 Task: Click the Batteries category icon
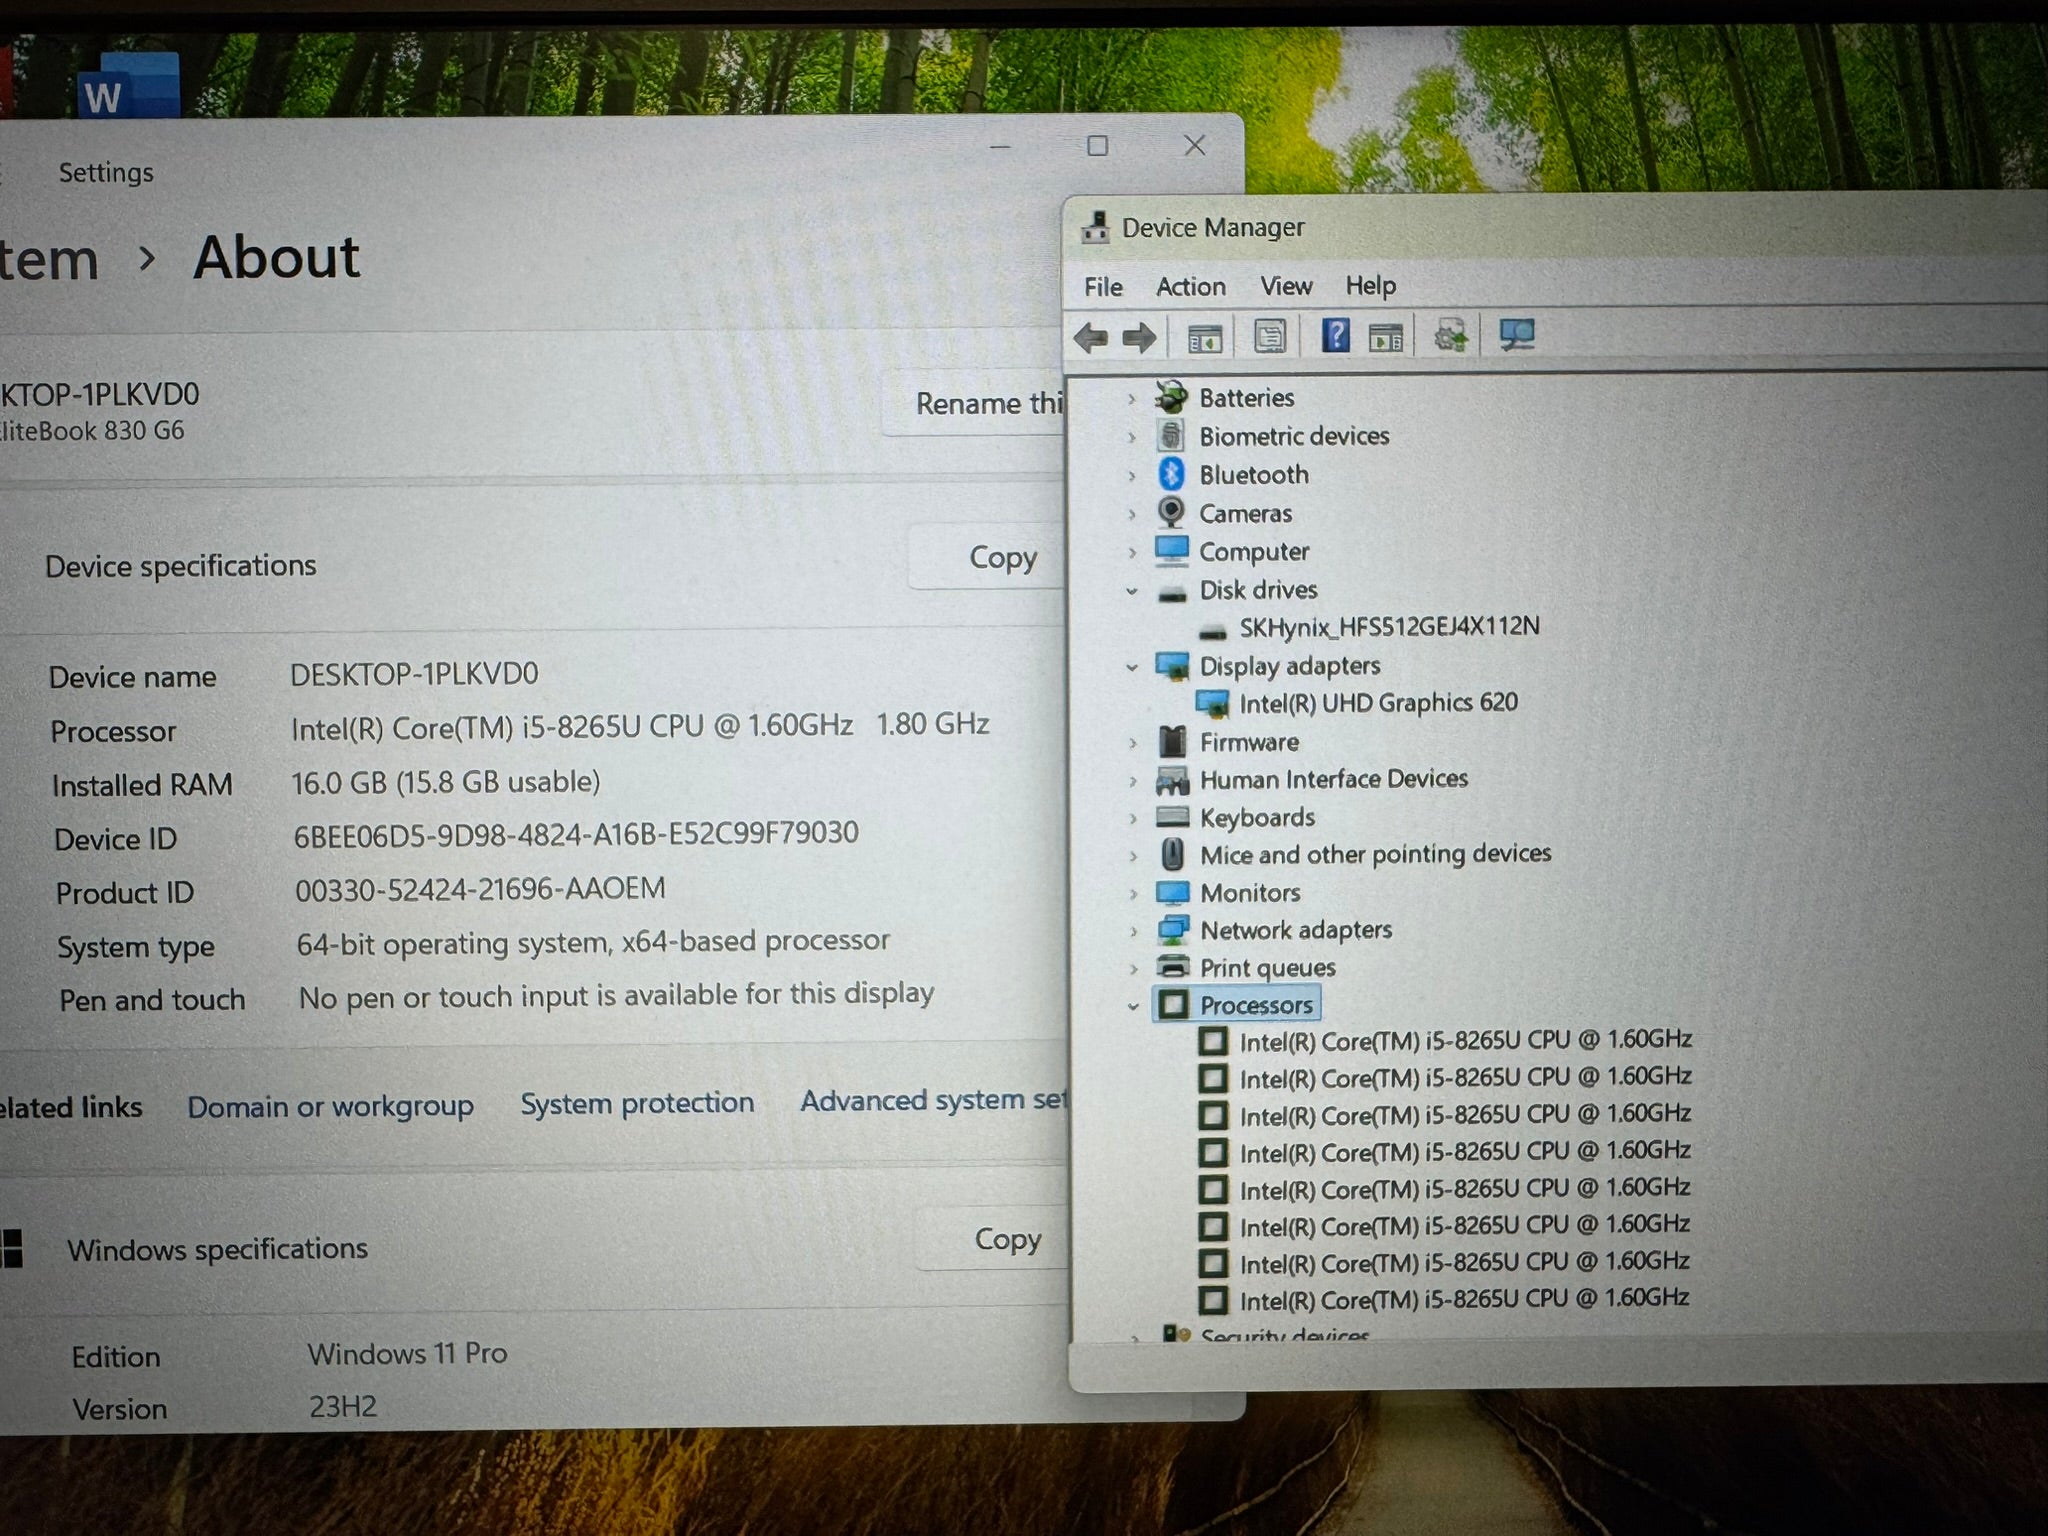[1171, 397]
